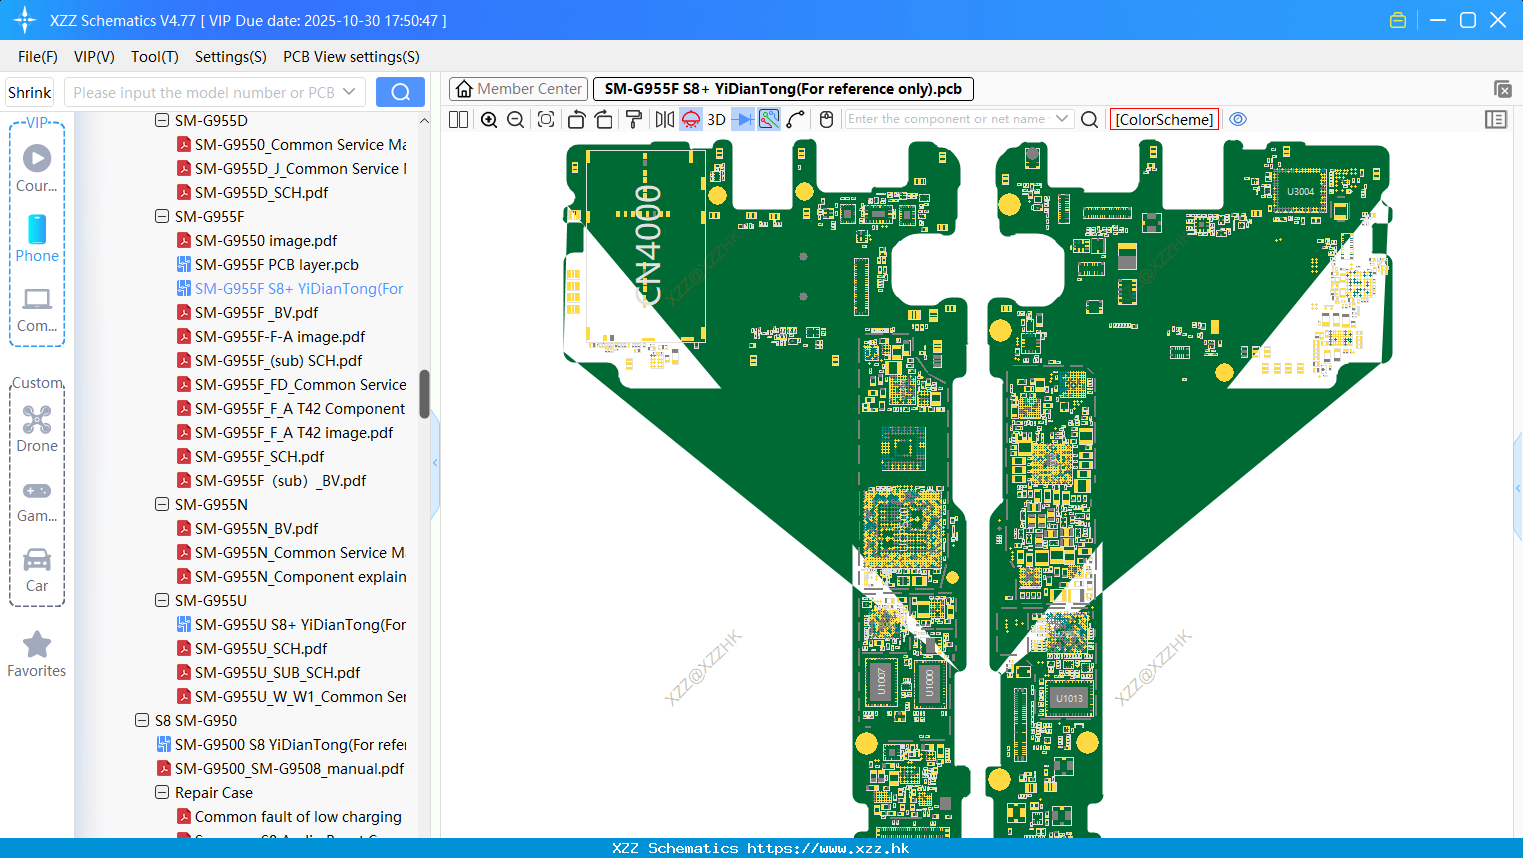The height and width of the screenshot is (858, 1523).
Task: Click the toolbox icon in title bar
Action: tap(1398, 20)
